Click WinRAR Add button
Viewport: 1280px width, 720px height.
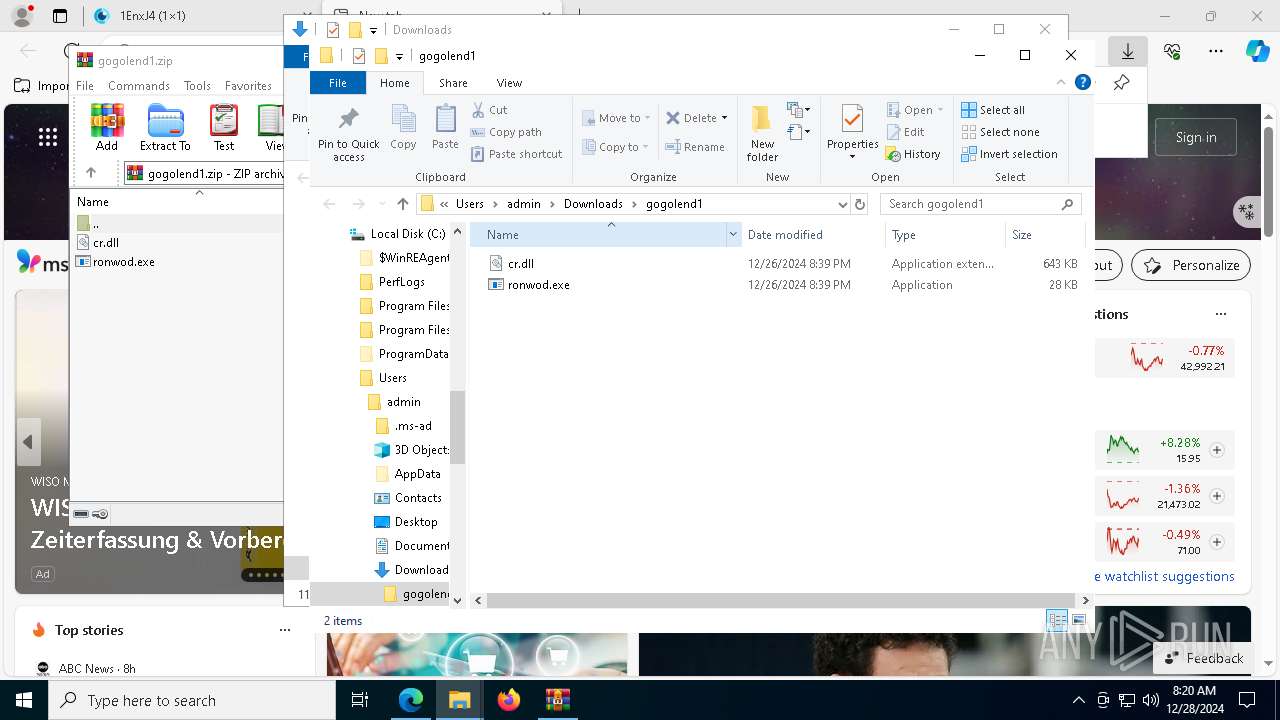[x=107, y=128]
